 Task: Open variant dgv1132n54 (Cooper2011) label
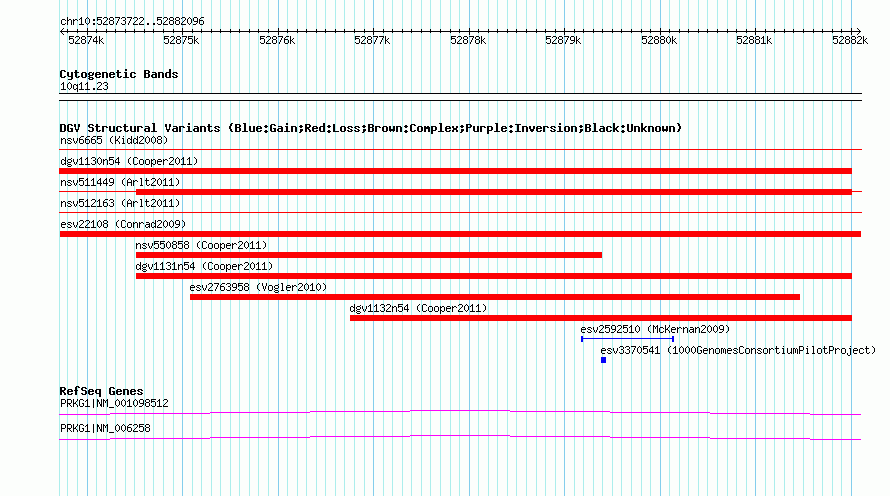click(418, 308)
